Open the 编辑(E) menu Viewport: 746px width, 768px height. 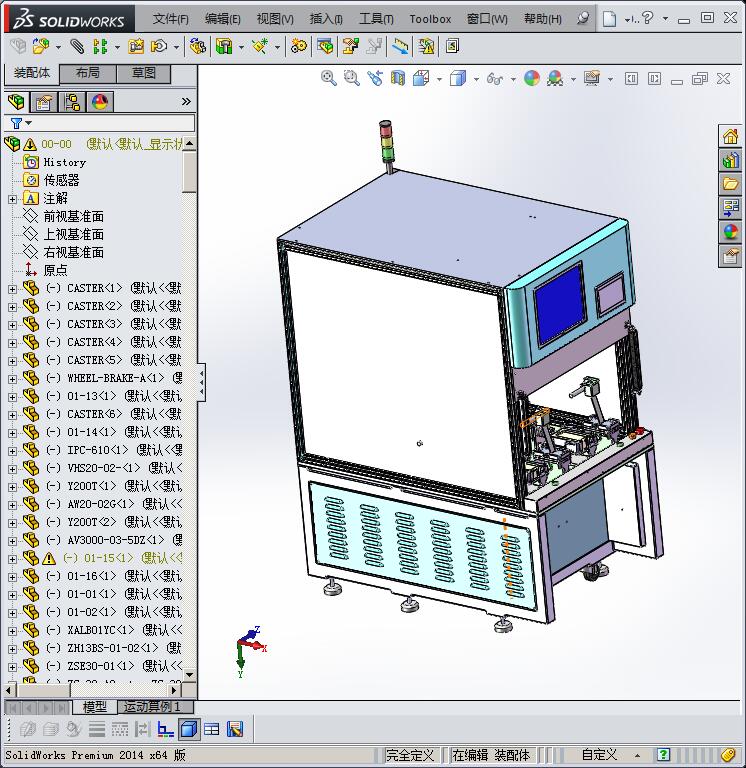[x=223, y=19]
